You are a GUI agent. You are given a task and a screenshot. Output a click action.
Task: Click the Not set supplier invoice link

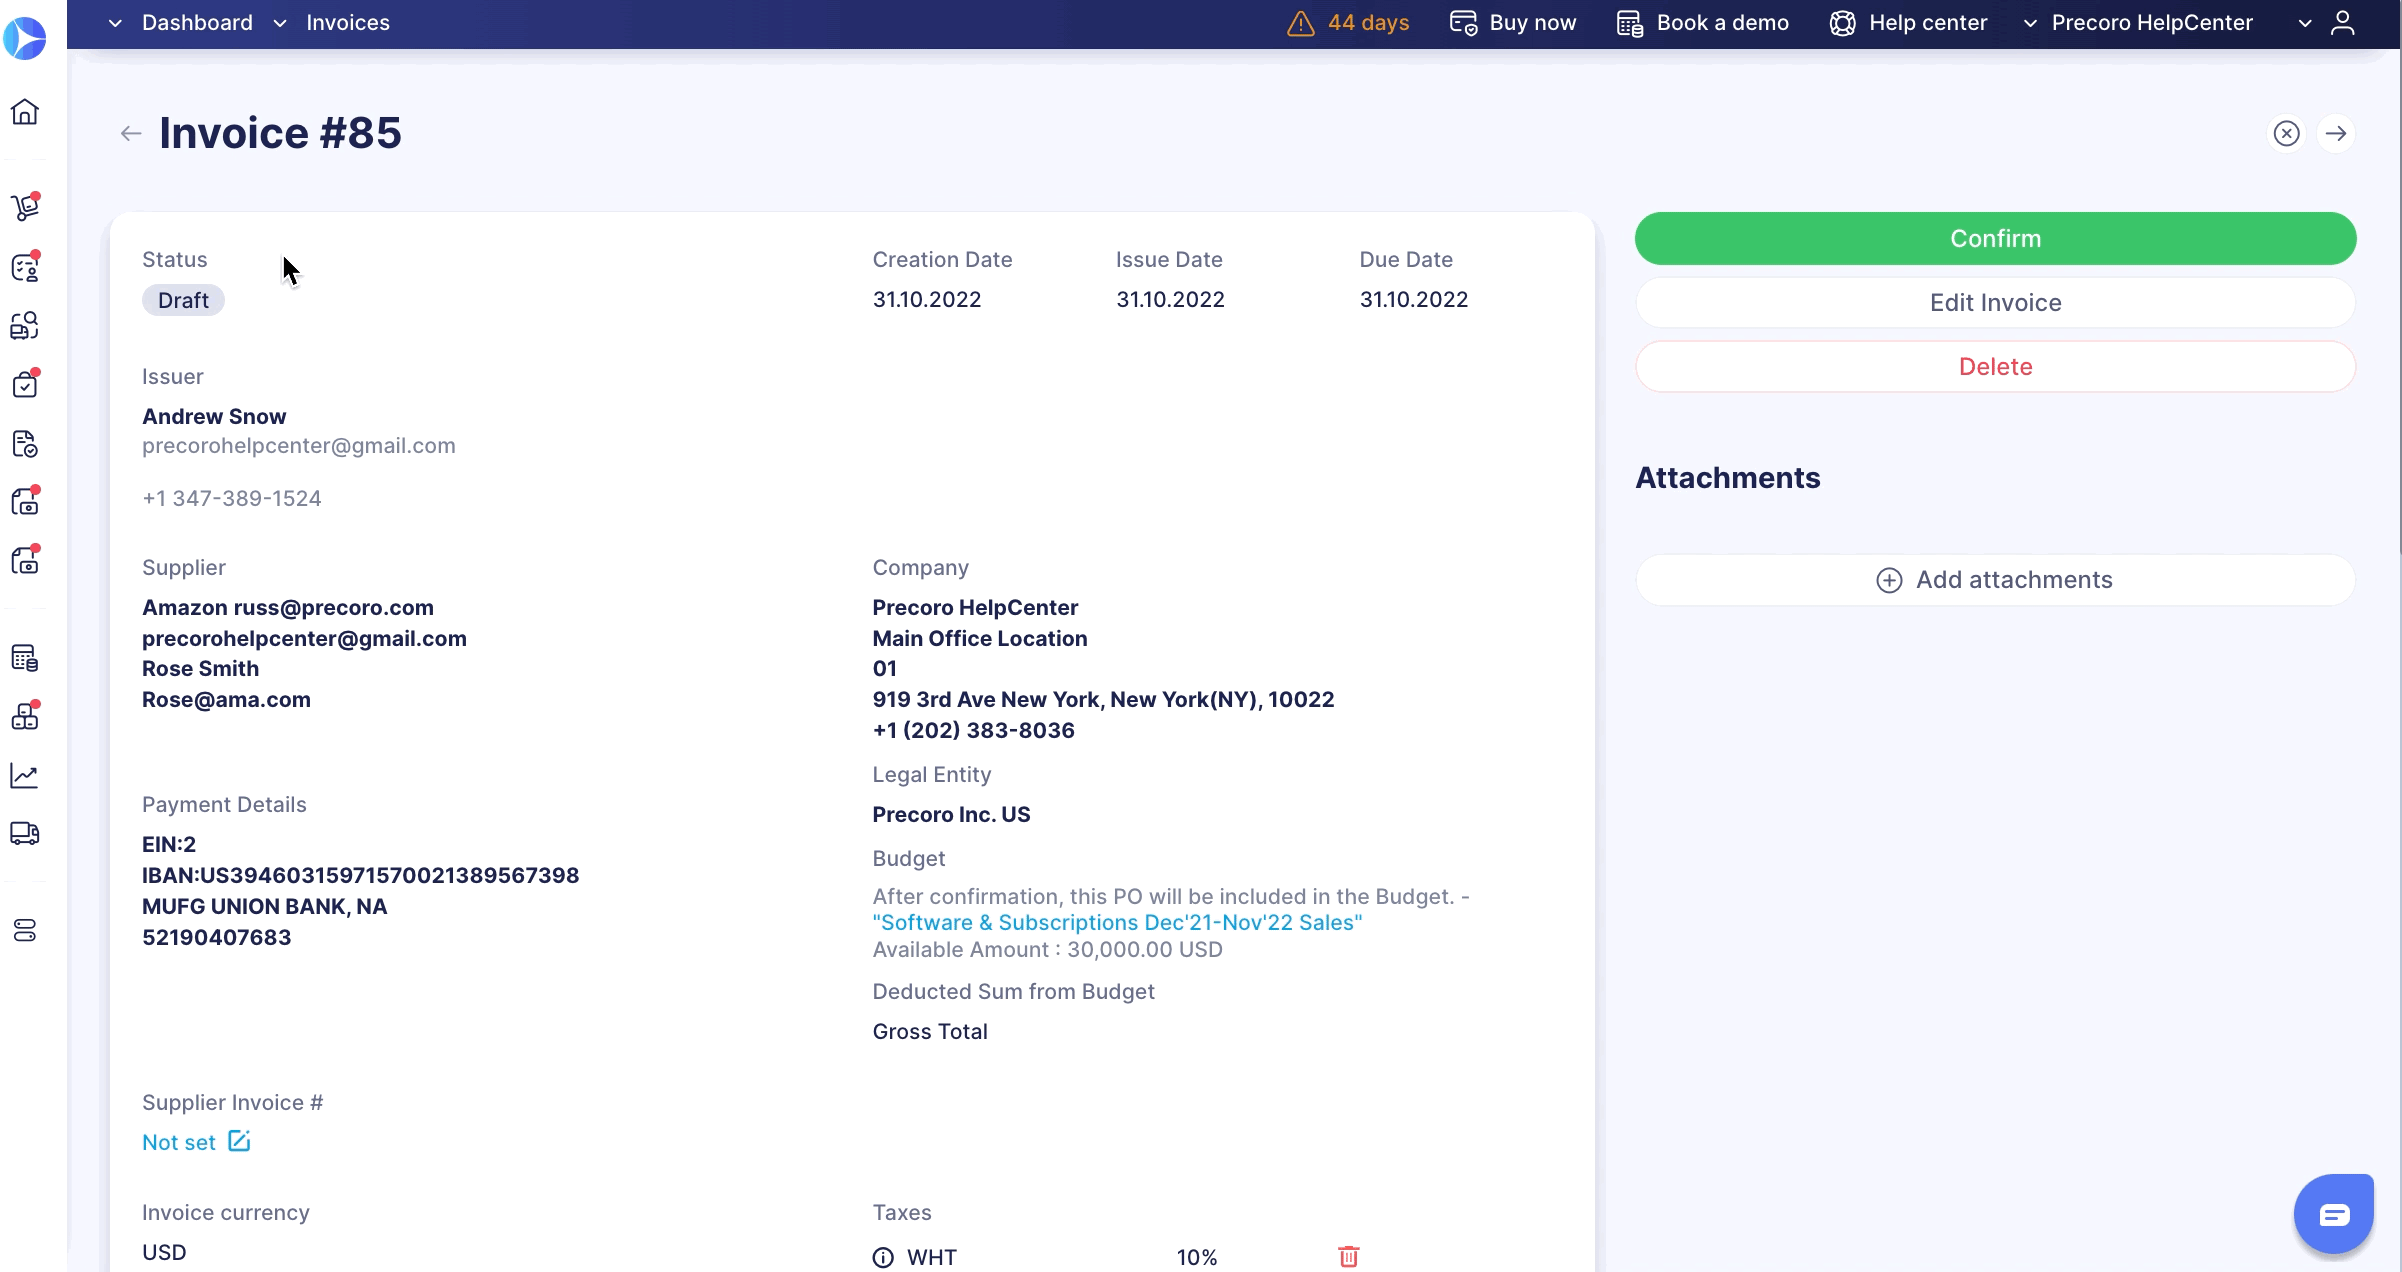click(179, 1142)
